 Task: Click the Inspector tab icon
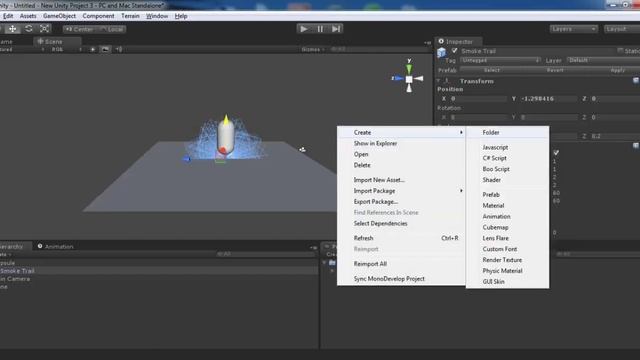[441, 41]
